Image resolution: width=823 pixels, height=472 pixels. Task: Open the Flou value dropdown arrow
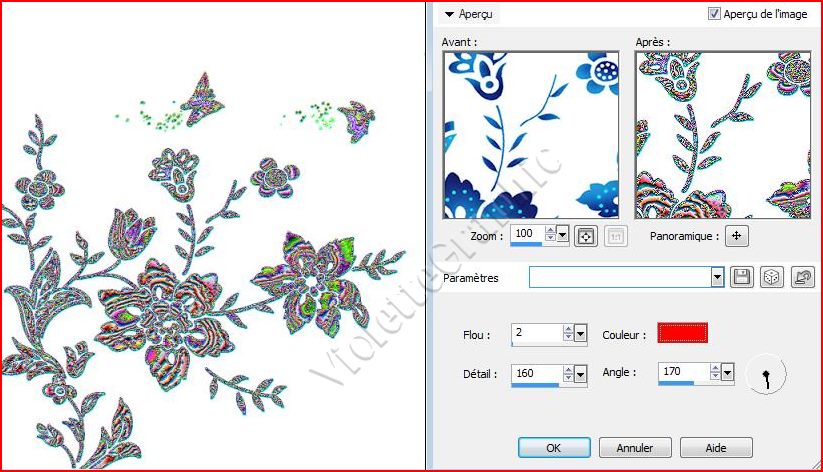581,333
